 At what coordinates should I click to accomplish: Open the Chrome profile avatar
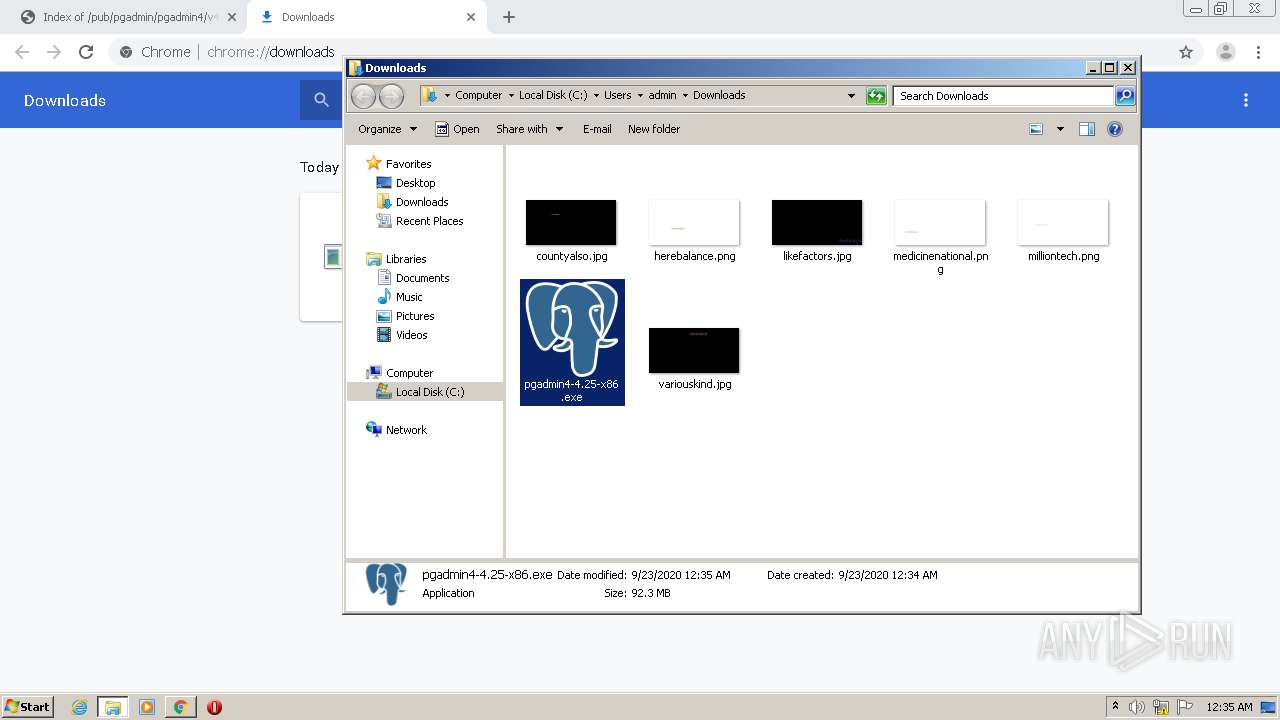(x=1226, y=52)
